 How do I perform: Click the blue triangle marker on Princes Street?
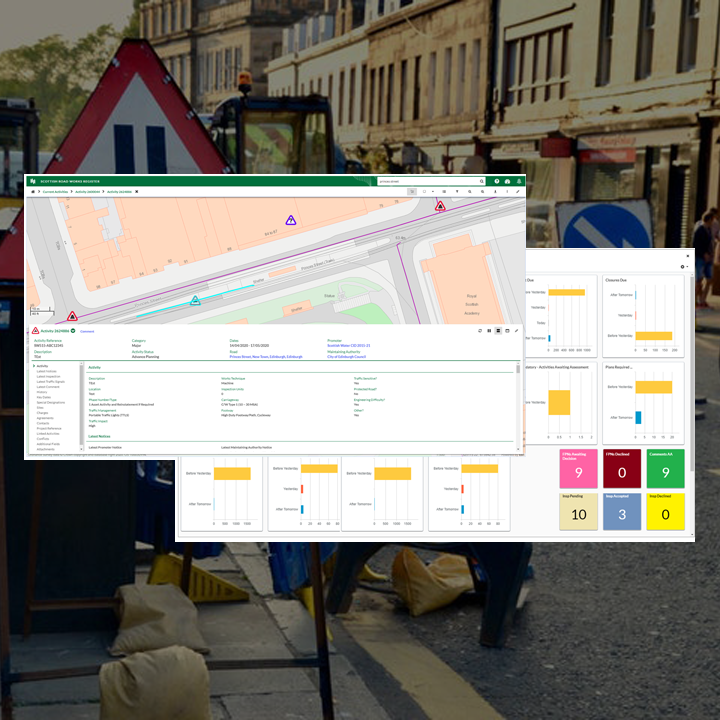click(x=195, y=300)
